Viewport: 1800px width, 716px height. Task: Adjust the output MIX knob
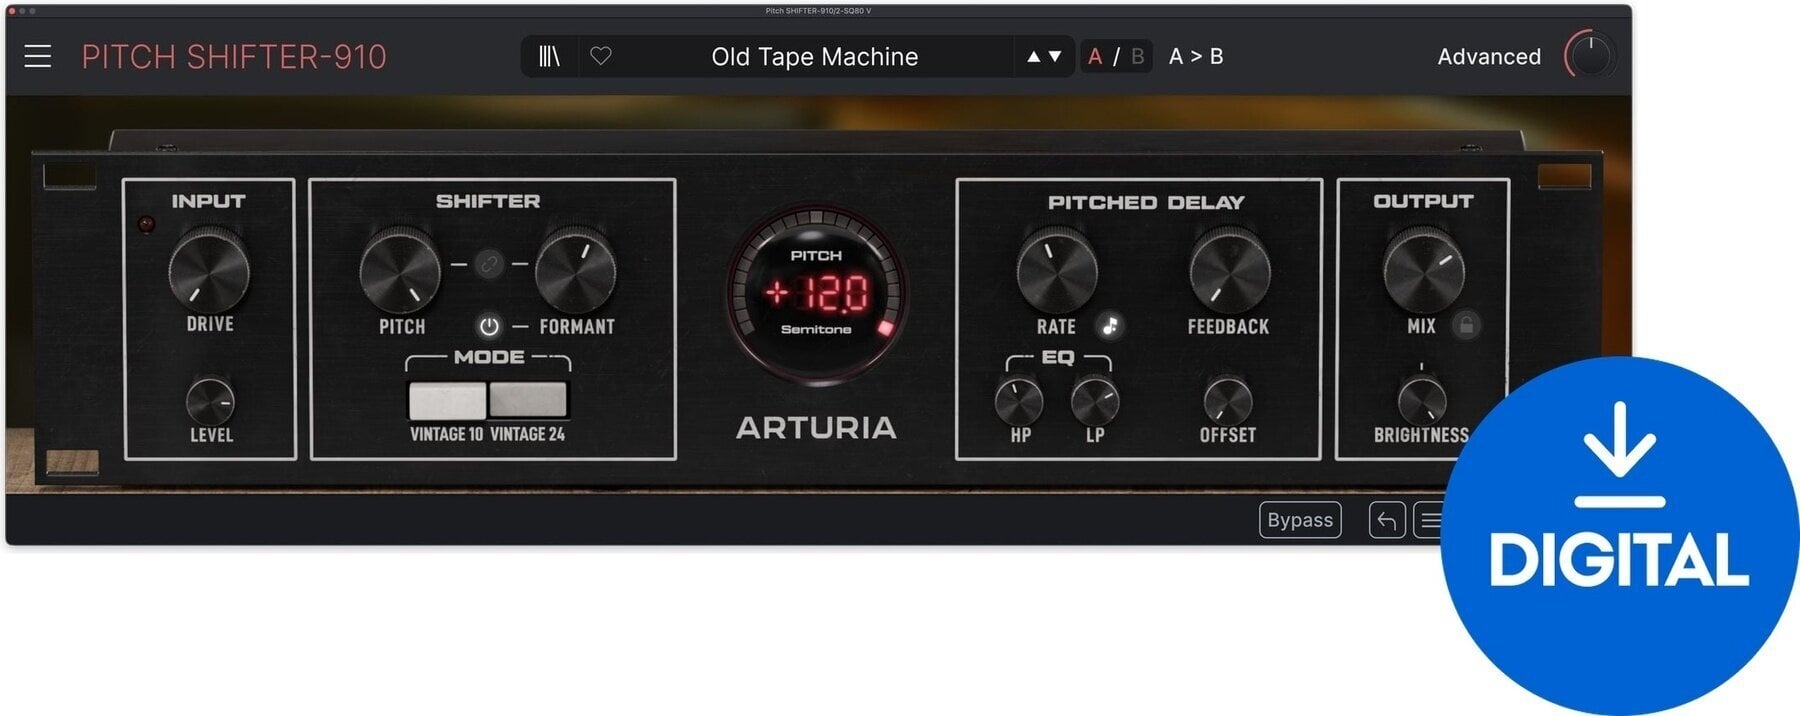1423,270
